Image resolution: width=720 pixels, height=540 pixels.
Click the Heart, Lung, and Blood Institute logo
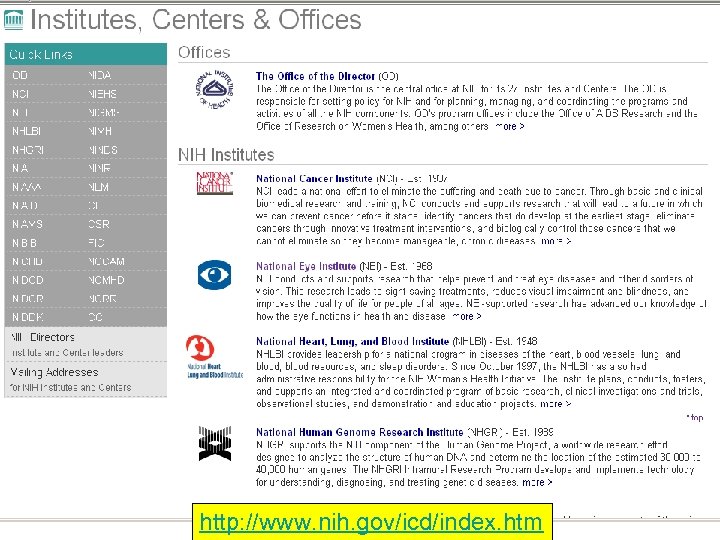[214, 356]
